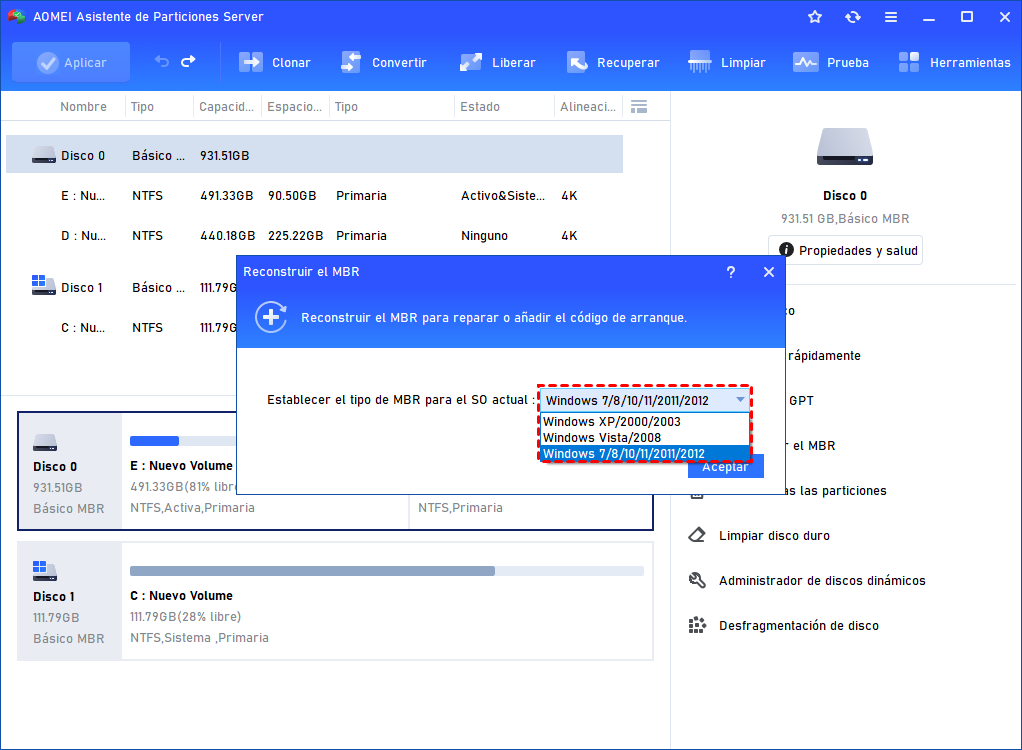Open the Recuperar menu
The width and height of the screenshot is (1022, 750).
click(x=613, y=63)
